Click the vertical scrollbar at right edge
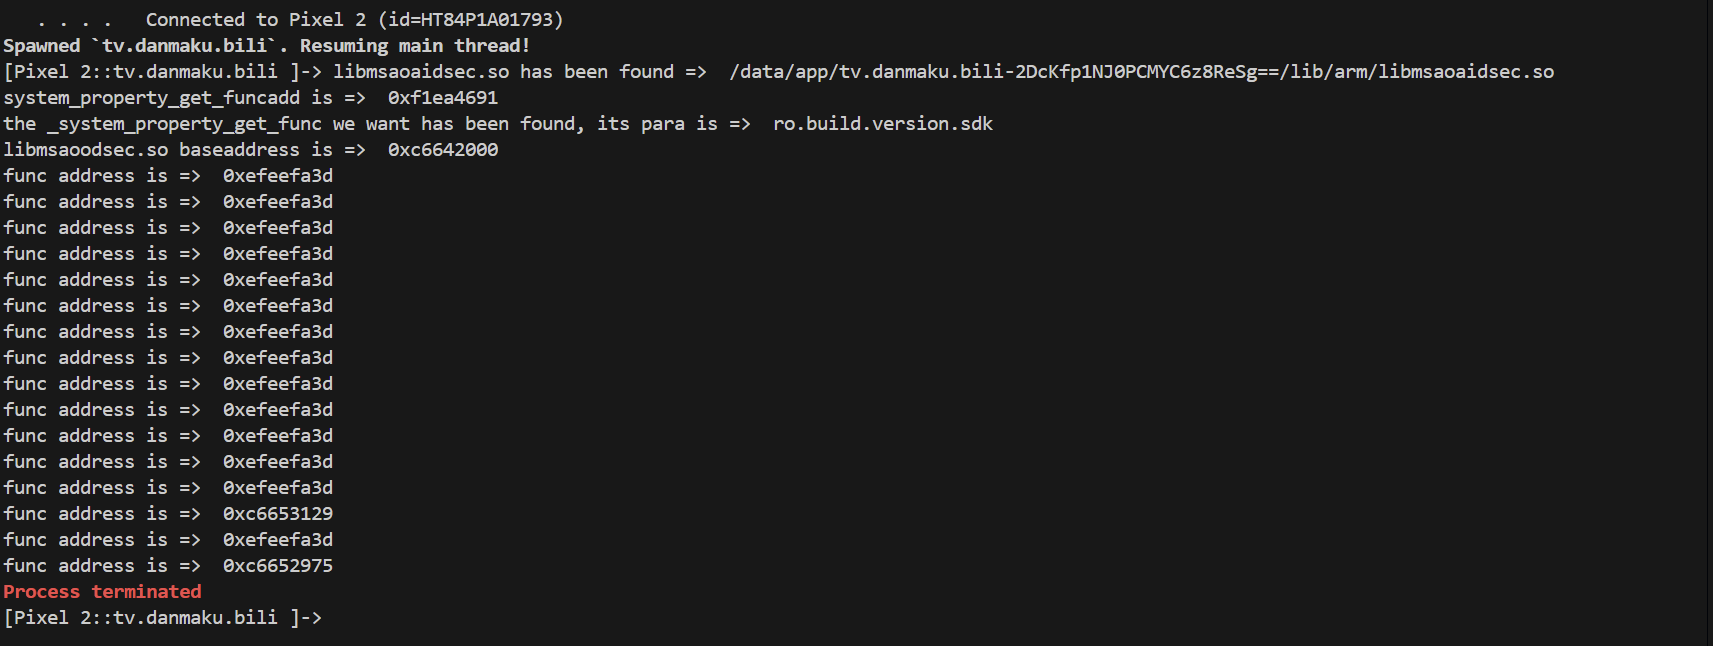The image size is (1713, 646). click(x=1709, y=323)
